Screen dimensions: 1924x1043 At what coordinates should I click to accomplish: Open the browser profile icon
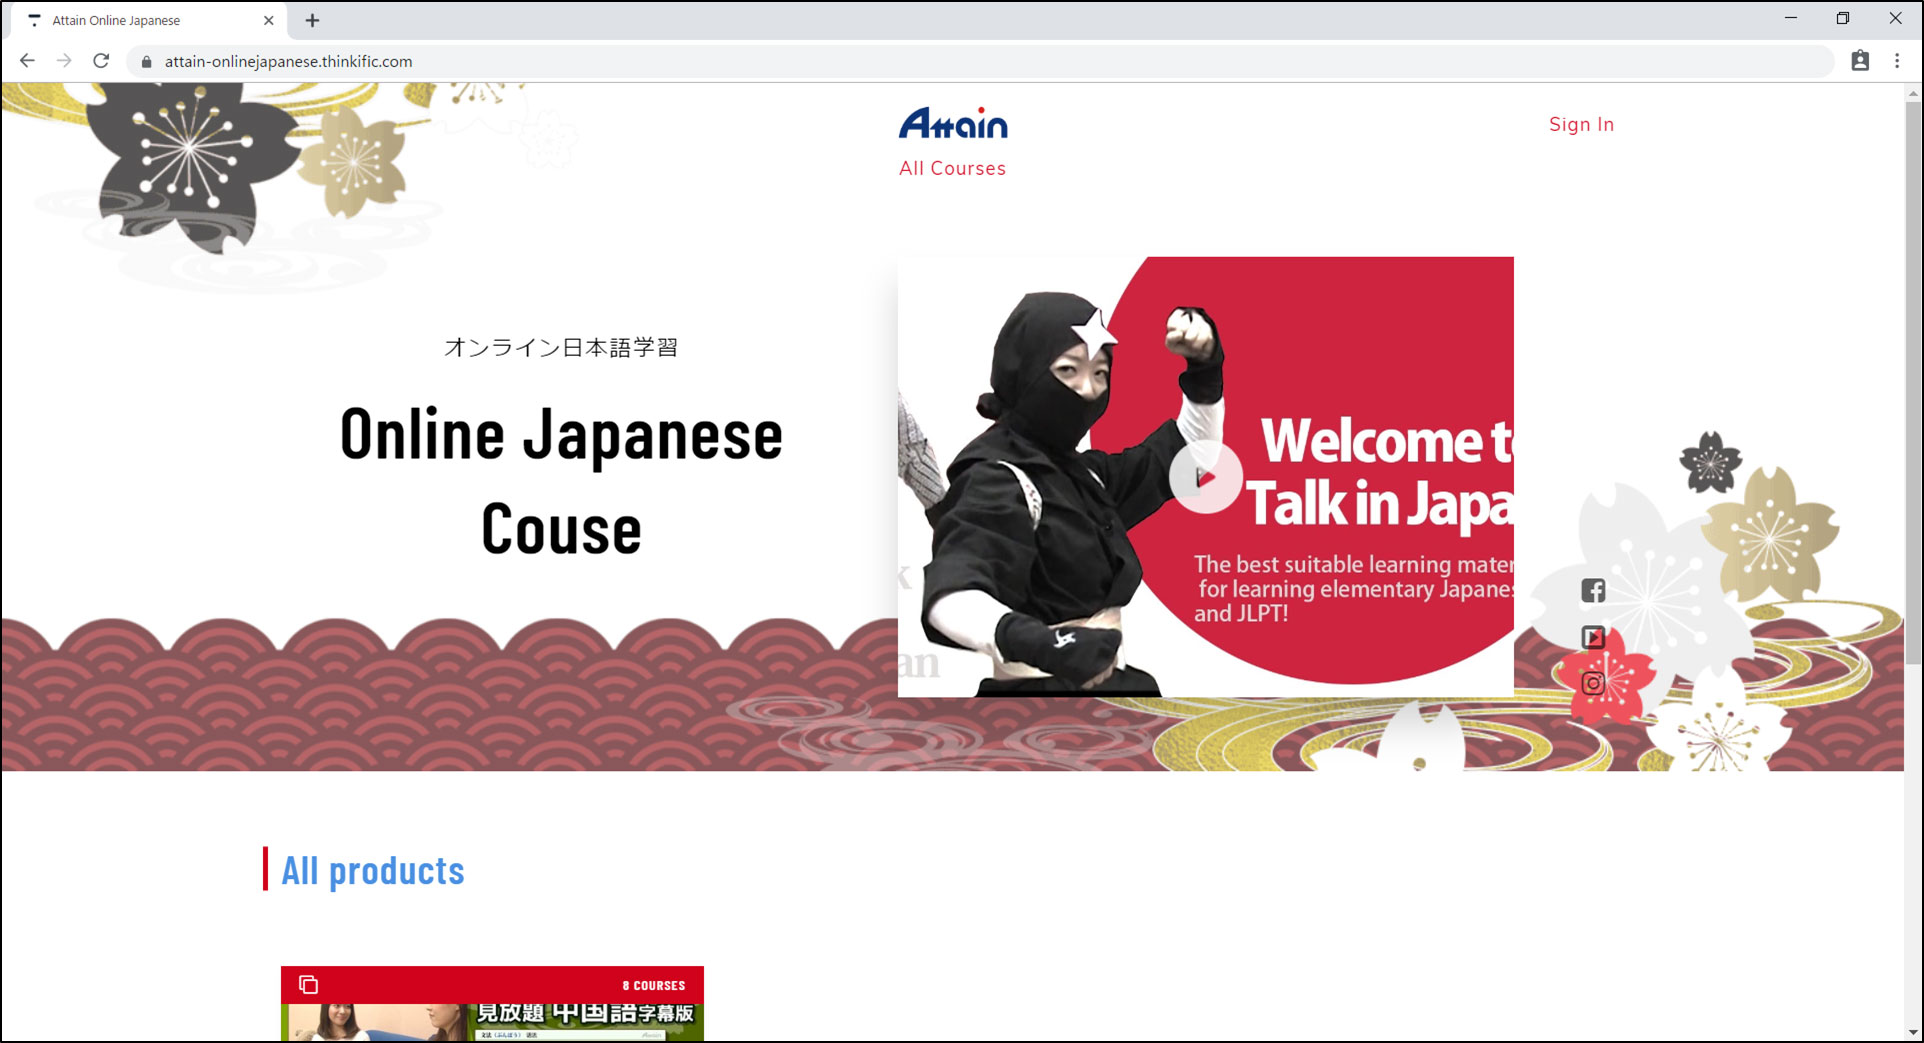point(1860,61)
